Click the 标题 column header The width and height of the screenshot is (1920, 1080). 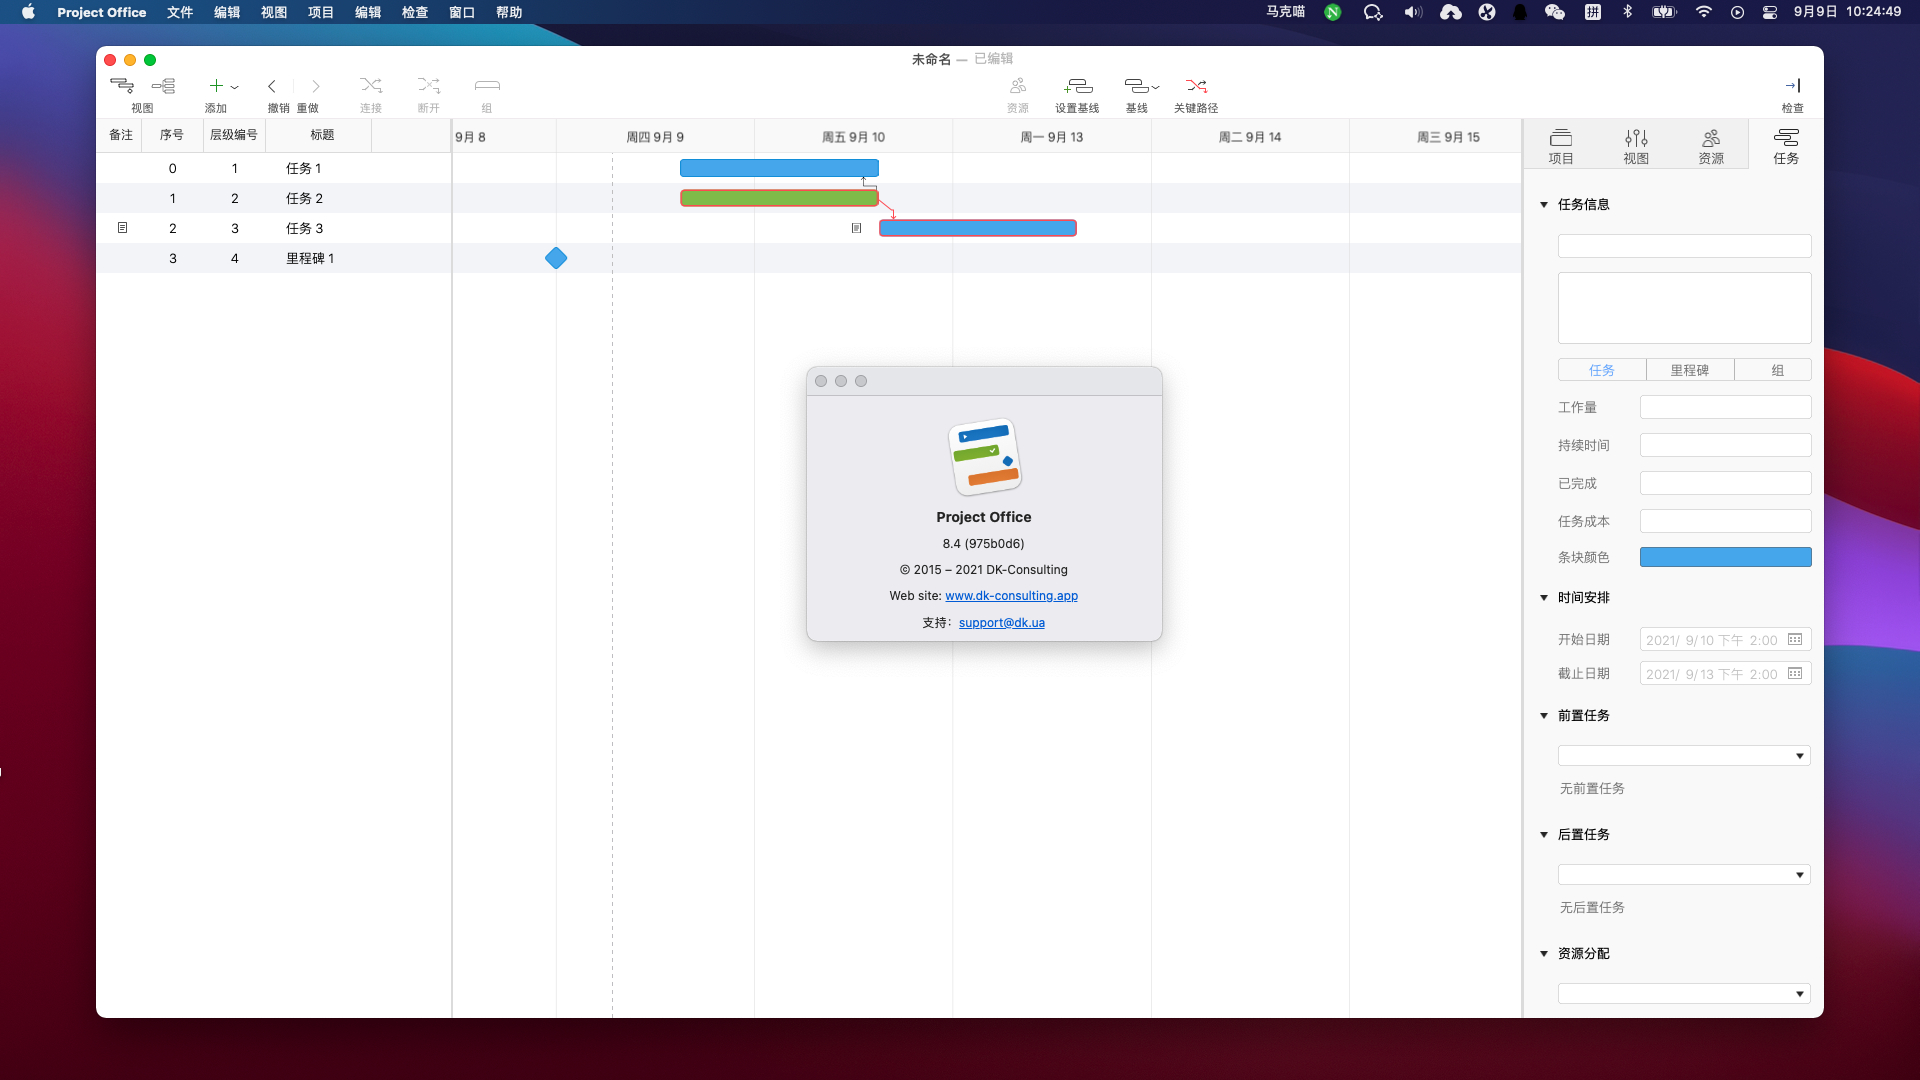(322, 135)
